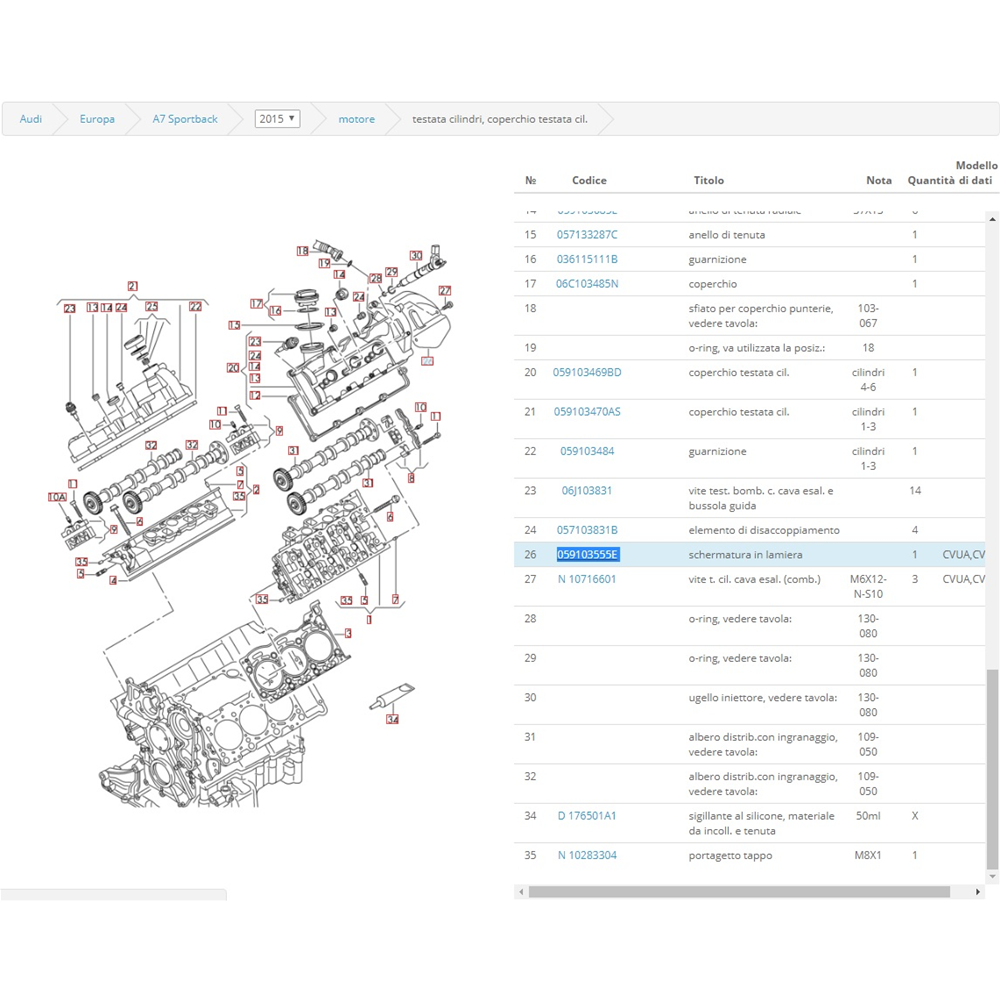This screenshot has width=1000, height=1000.
Task: Click the horizontal scrollbar thumb under the table
Action: click(739, 892)
